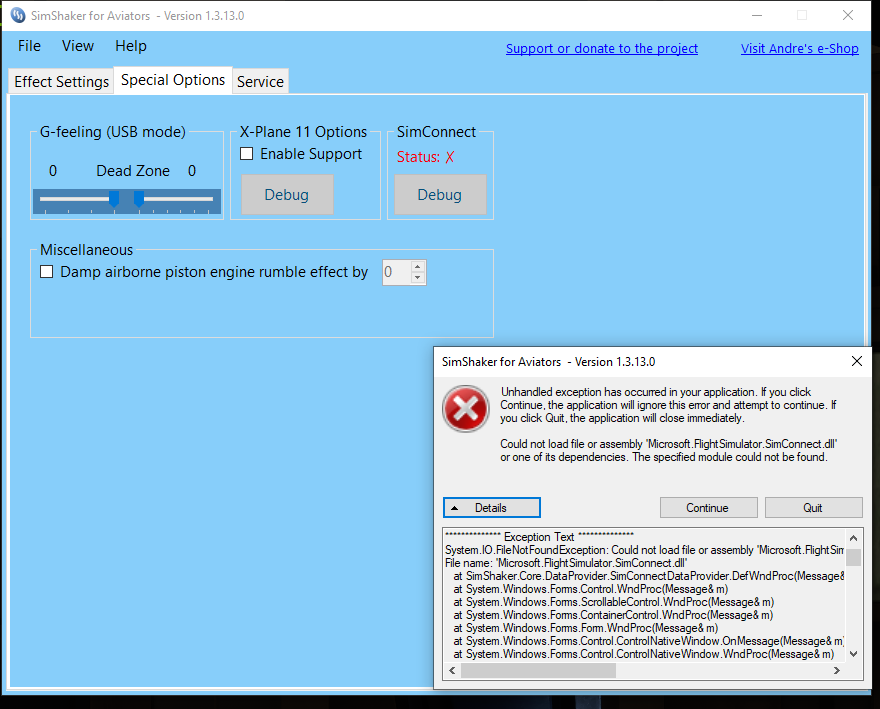Click the right arrow of the horizontal details scrollbar

pos(838,670)
